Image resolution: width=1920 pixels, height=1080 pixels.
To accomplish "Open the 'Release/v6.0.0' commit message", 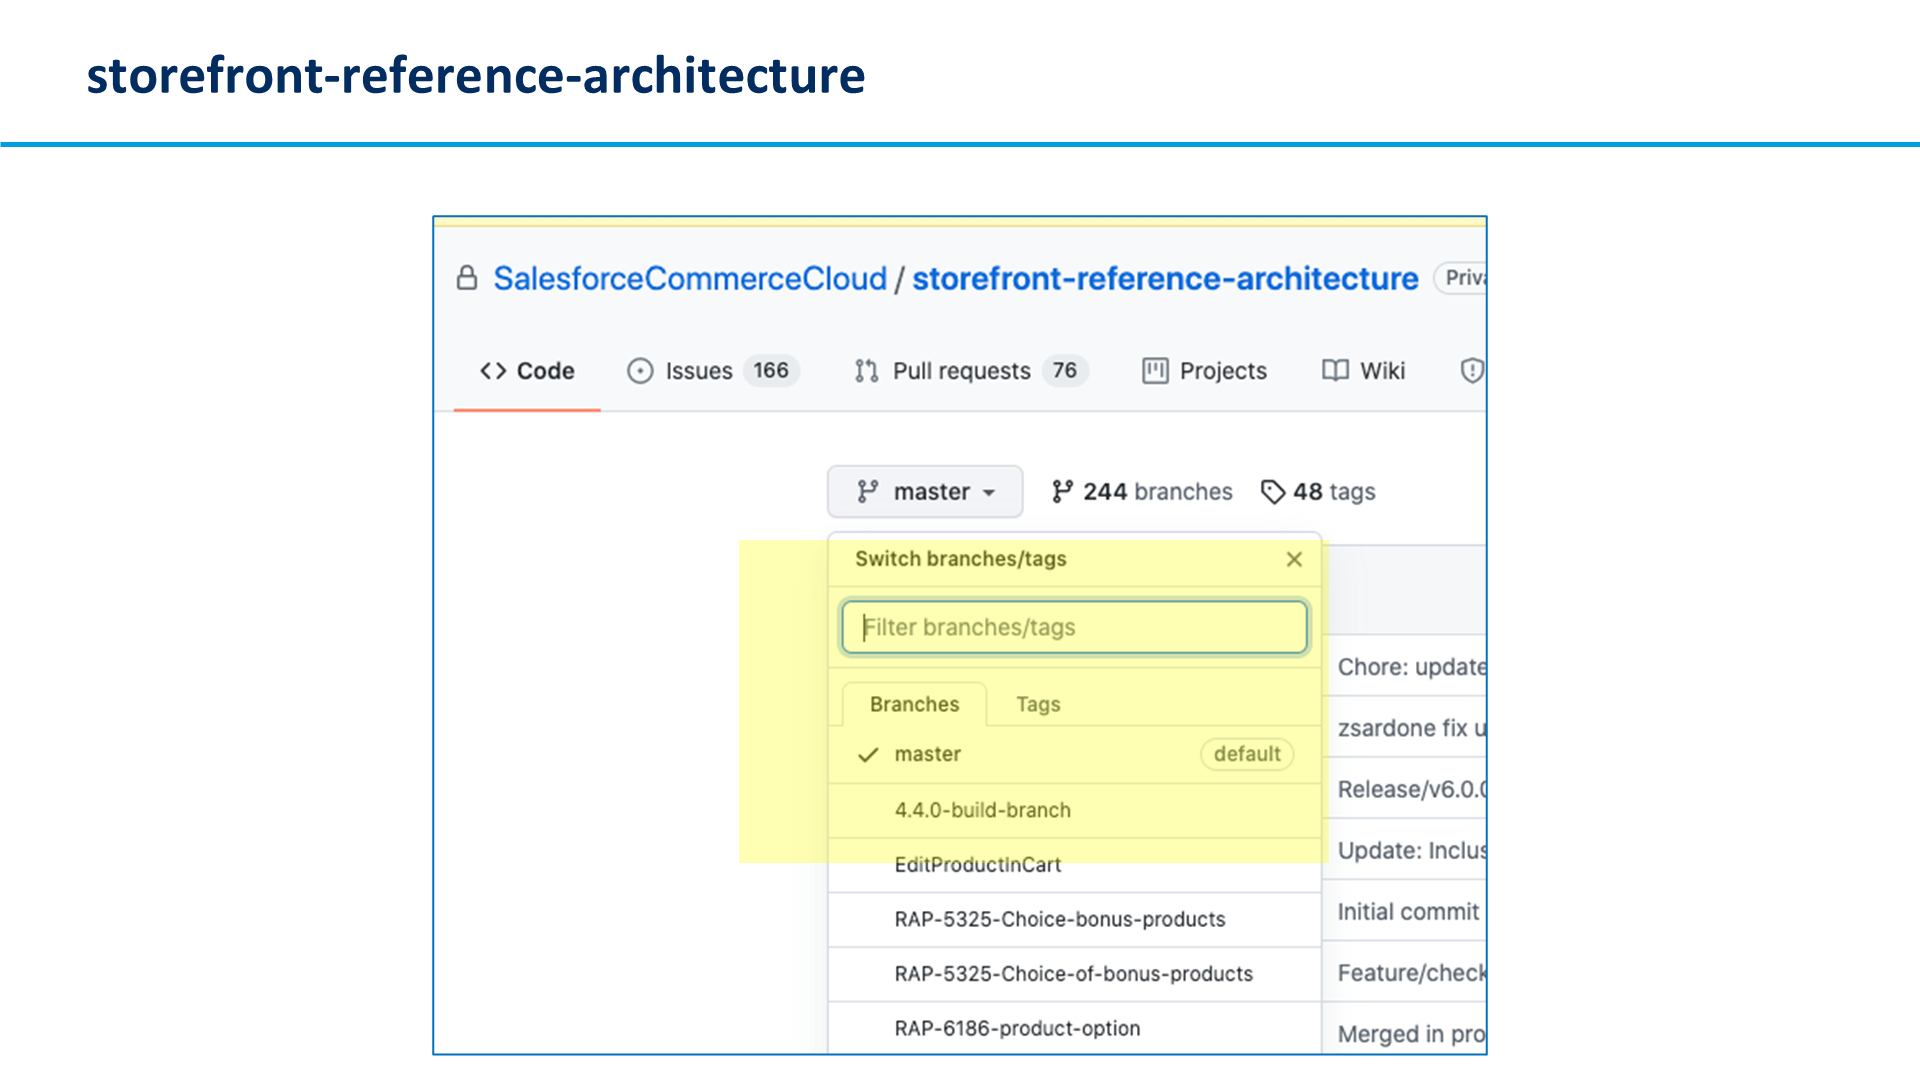I will [x=1412, y=789].
